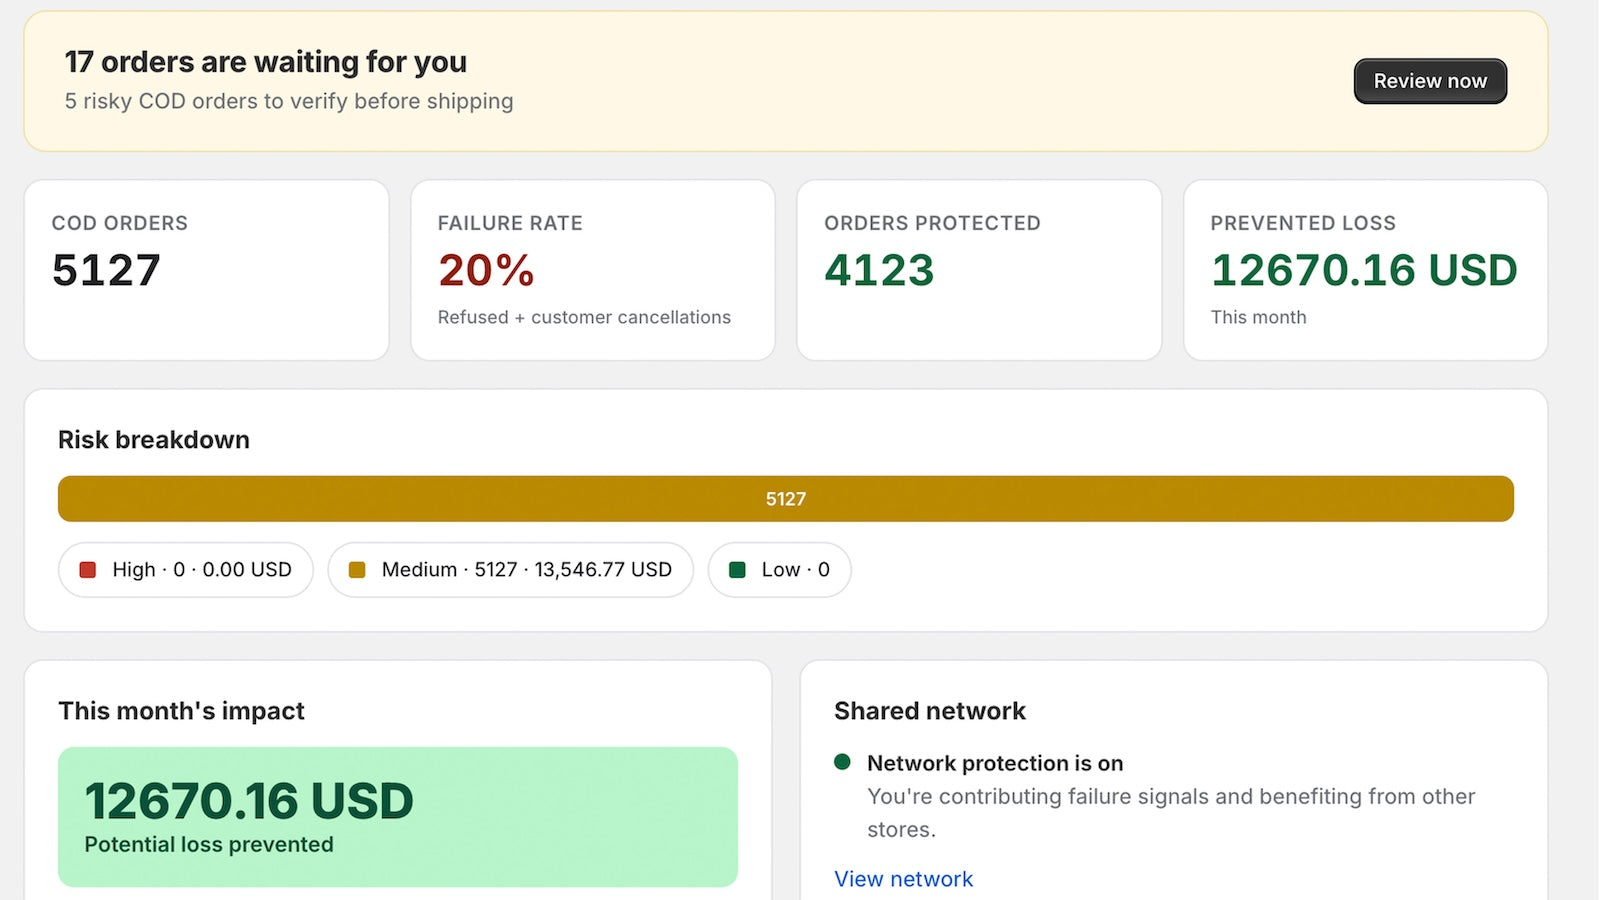Click Network protection is on label
This screenshot has height=900, width=1600.
click(x=995, y=763)
